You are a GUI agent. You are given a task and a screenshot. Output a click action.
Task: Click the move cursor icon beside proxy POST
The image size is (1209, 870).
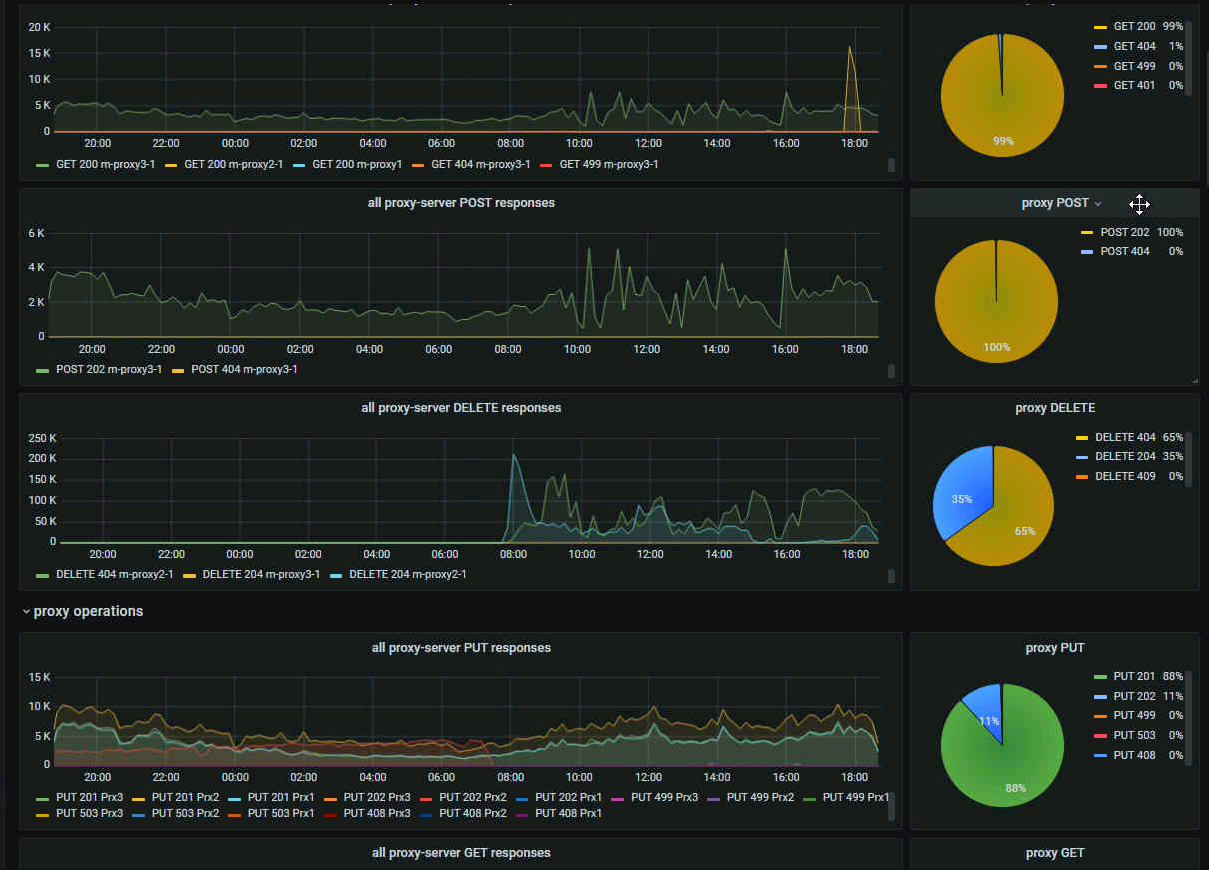(x=1139, y=204)
